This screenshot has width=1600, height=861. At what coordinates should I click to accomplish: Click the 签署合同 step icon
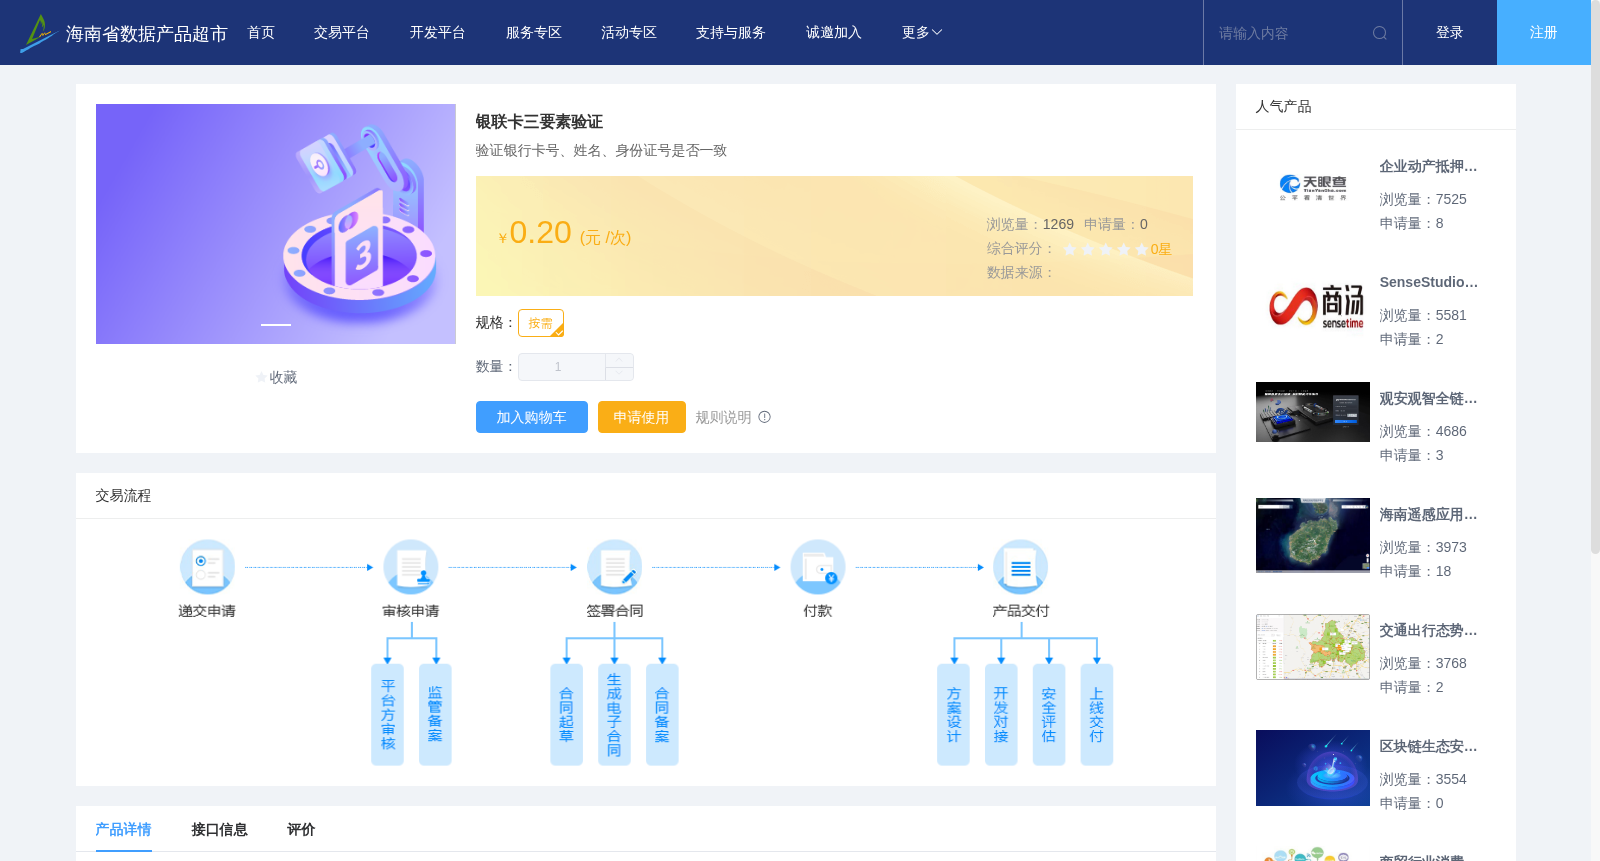pyautogui.click(x=615, y=567)
